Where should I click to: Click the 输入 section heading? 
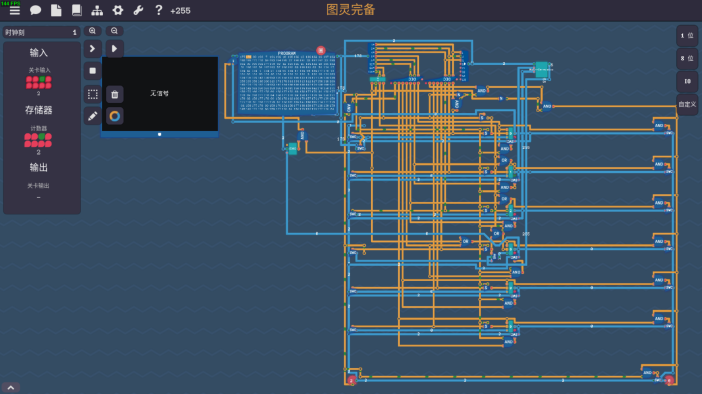[39, 53]
